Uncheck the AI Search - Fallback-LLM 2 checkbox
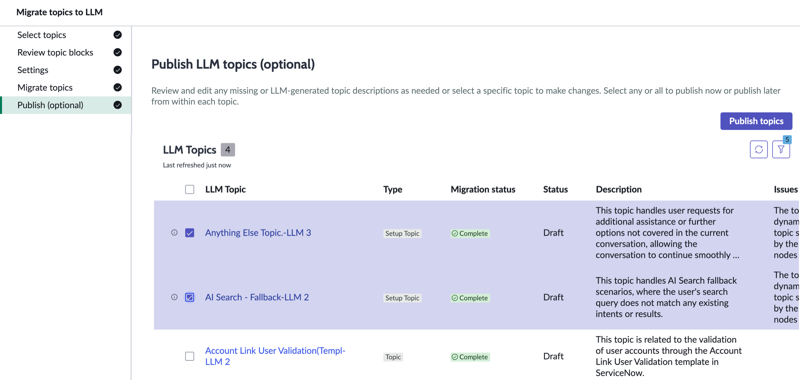 [190, 297]
